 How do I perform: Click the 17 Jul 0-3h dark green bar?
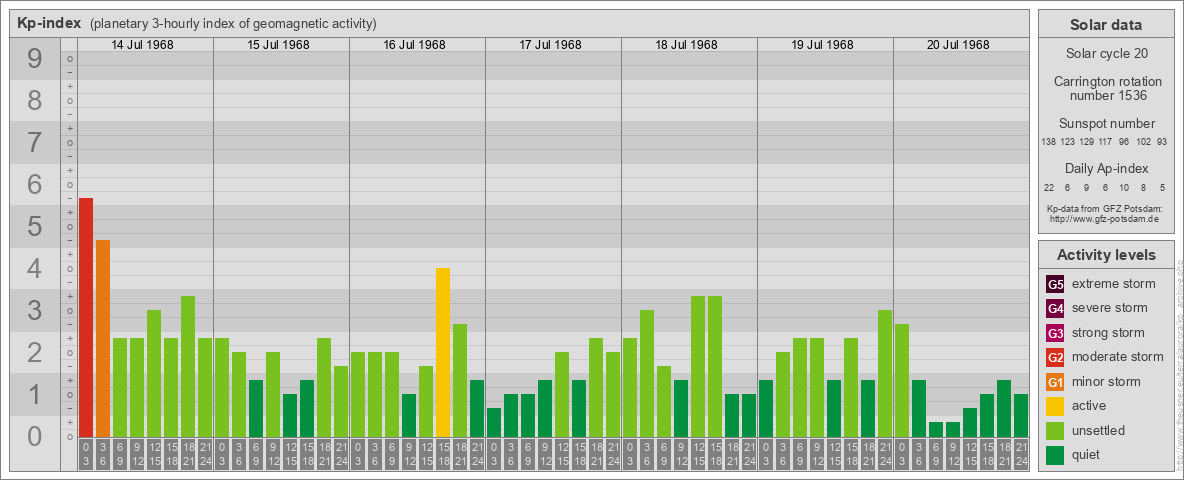pos(494,423)
